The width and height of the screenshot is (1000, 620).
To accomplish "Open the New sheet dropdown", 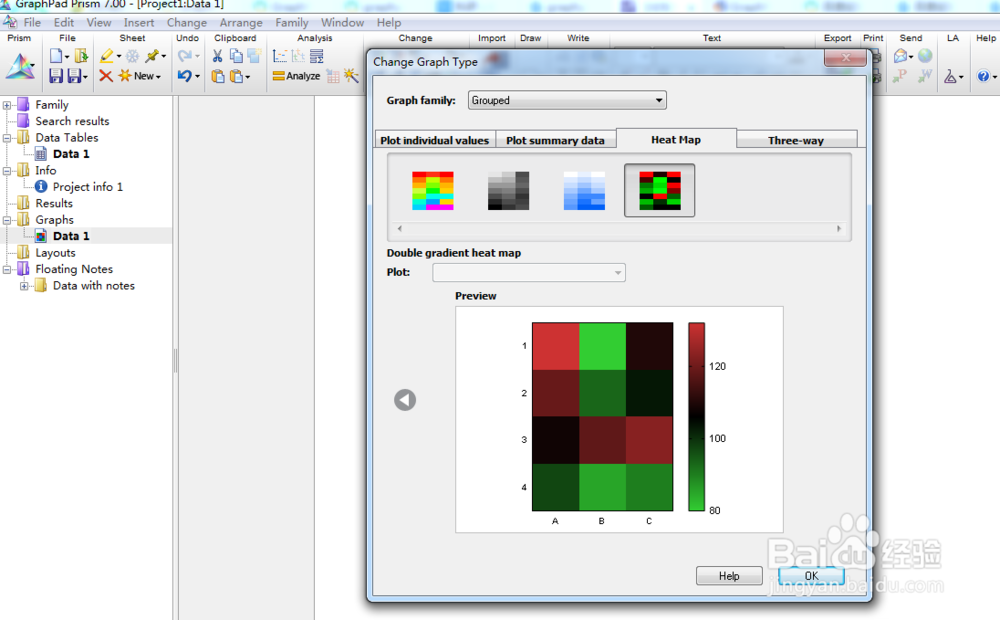I will (158, 77).
